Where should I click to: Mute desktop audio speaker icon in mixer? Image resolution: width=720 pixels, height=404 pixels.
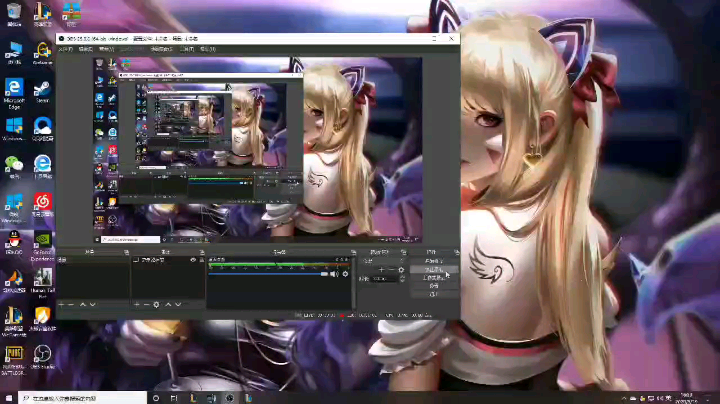click(334, 274)
